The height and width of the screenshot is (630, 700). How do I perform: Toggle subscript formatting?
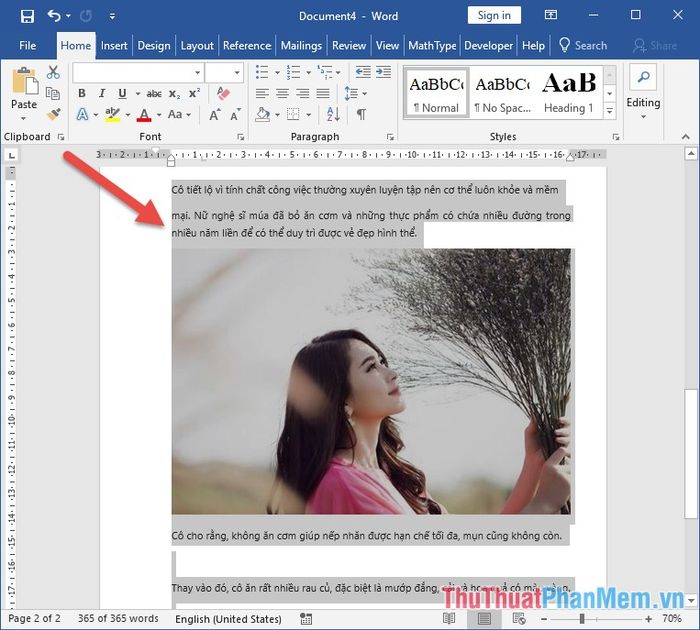coord(175,94)
